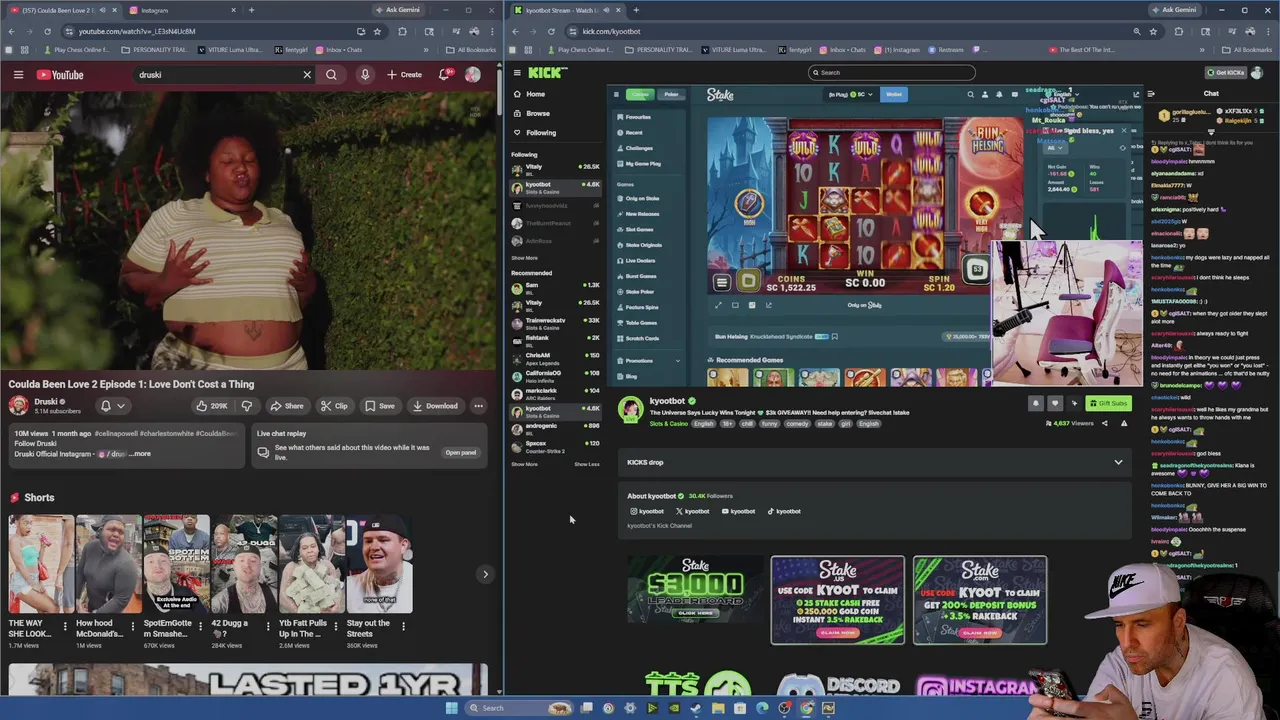Save the video to a playlist
This screenshot has height=720, width=1280.
pyautogui.click(x=380, y=406)
